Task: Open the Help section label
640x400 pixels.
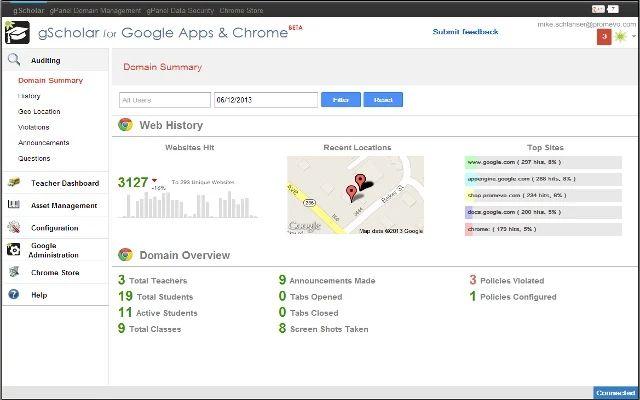Action: coord(39,295)
